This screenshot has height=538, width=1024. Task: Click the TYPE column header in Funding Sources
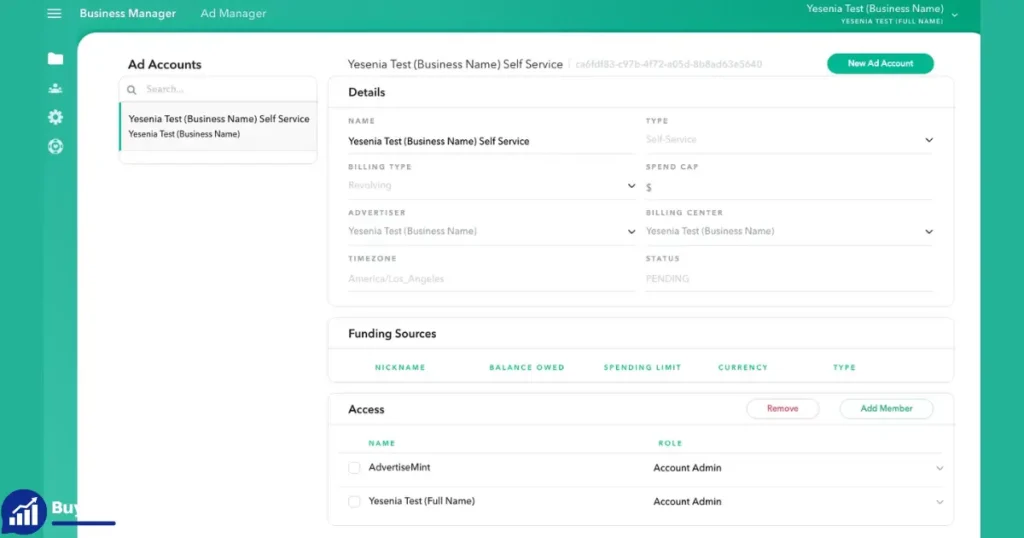[844, 368]
